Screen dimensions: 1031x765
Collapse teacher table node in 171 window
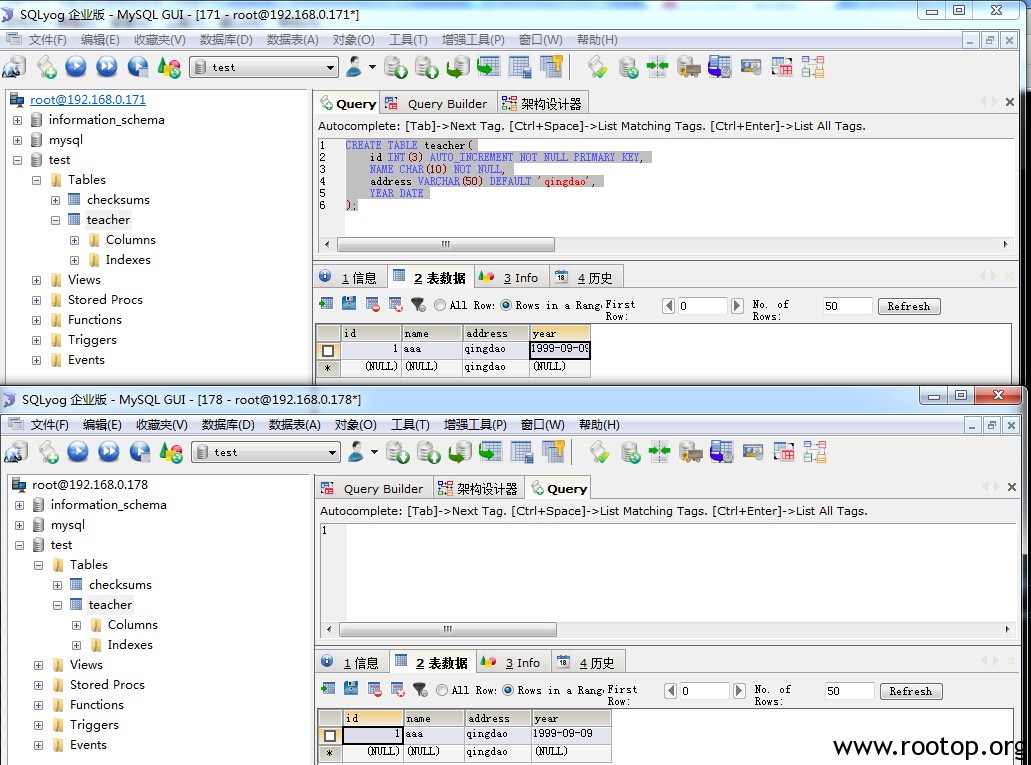click(56, 220)
